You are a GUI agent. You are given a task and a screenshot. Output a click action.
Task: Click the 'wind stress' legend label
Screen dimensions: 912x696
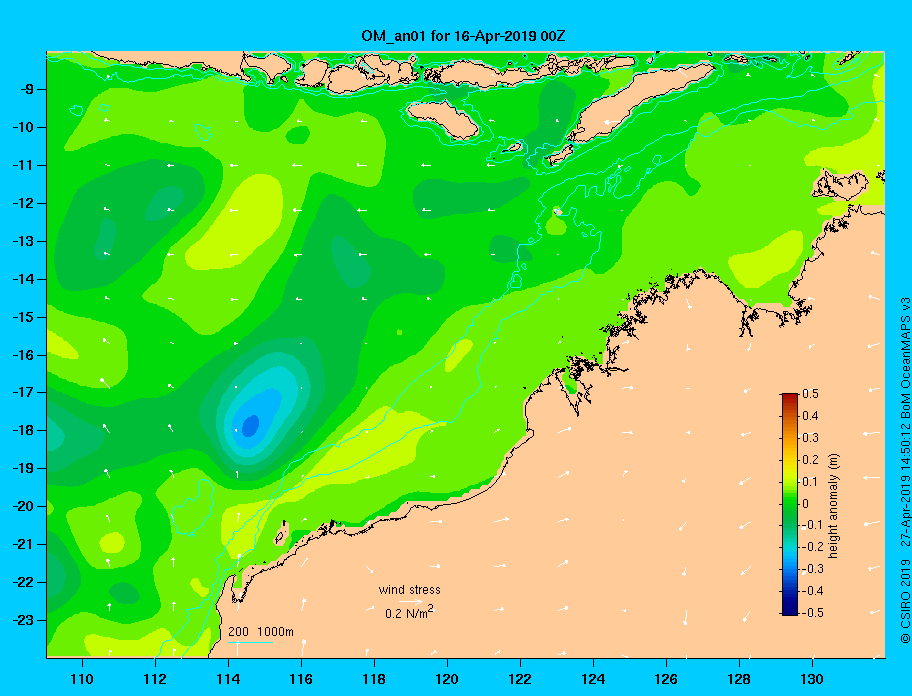click(409, 590)
